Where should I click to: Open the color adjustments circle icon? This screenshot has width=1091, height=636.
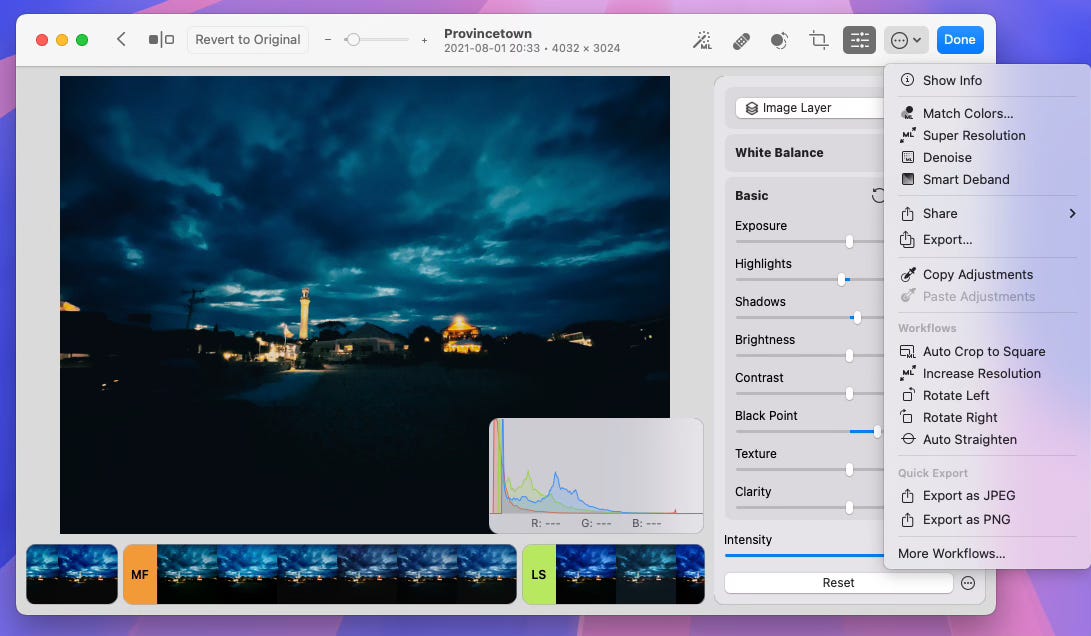pyautogui.click(x=779, y=40)
